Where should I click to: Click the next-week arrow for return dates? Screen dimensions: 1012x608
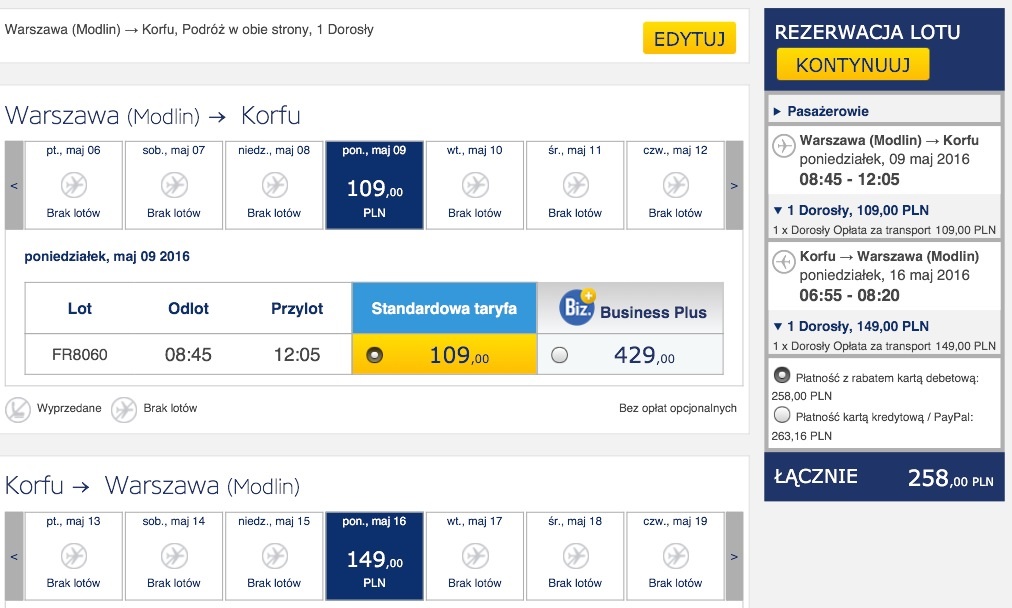point(734,556)
